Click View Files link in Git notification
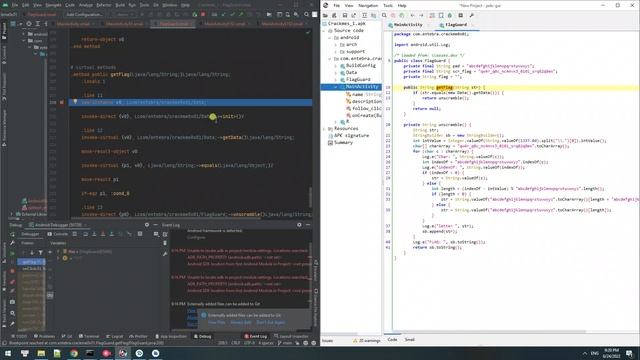Viewport: 640px width, 360px height. pos(217,322)
